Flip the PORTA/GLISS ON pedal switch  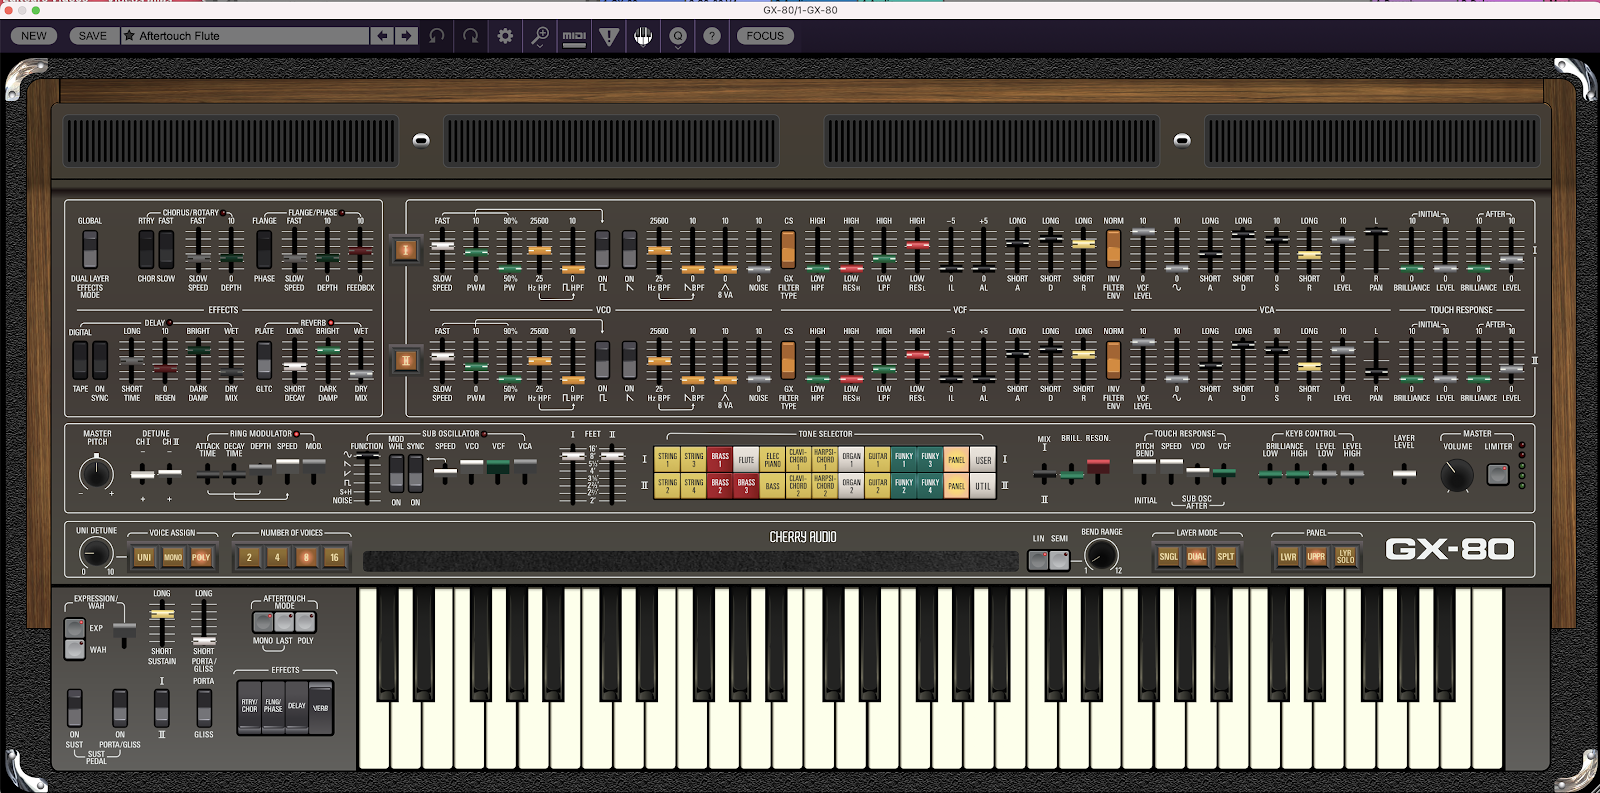pos(120,708)
